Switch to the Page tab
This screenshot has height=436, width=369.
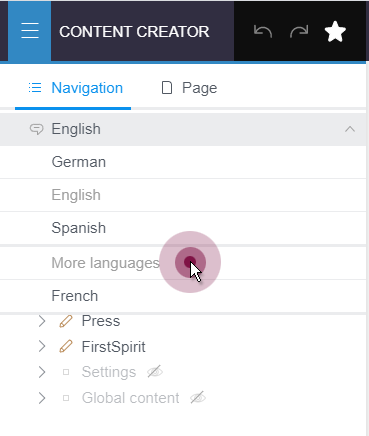(x=189, y=88)
